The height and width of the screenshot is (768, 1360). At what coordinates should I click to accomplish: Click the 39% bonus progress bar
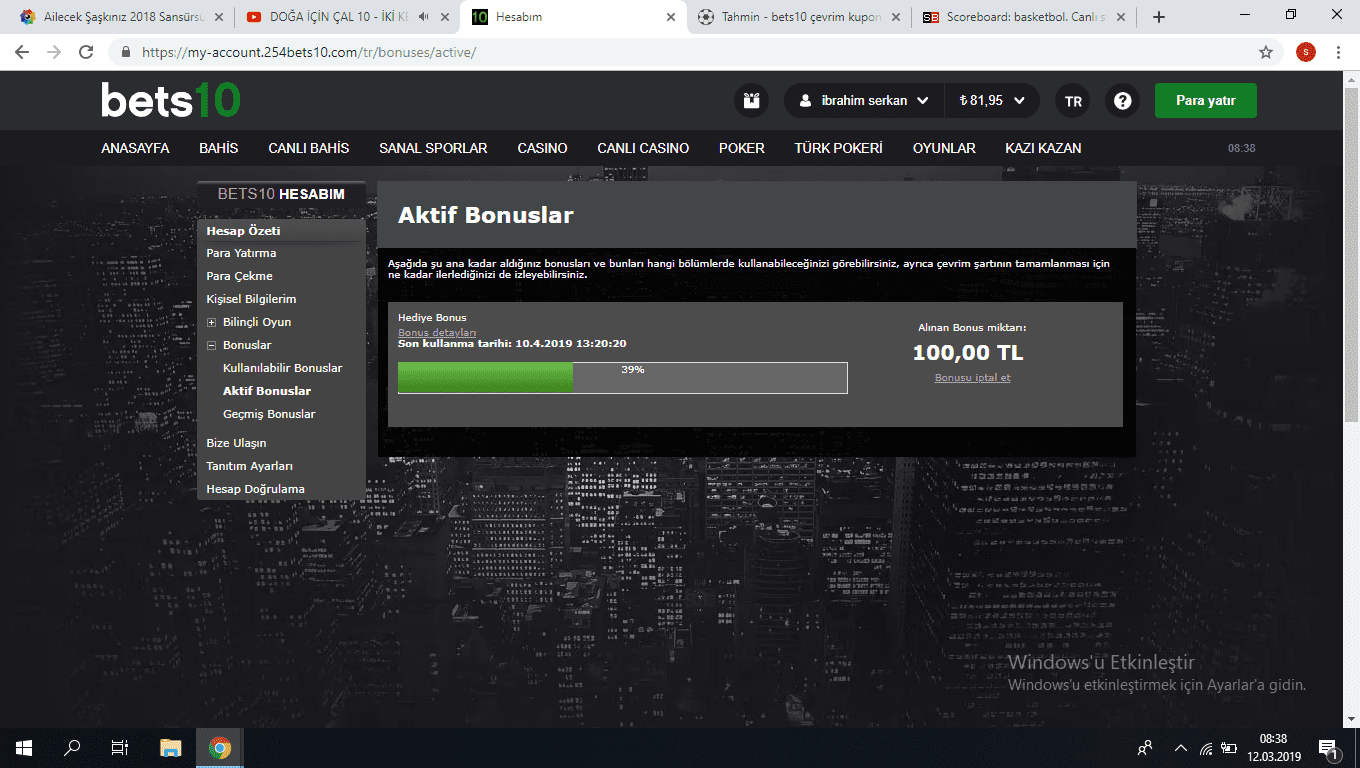pyautogui.click(x=622, y=377)
